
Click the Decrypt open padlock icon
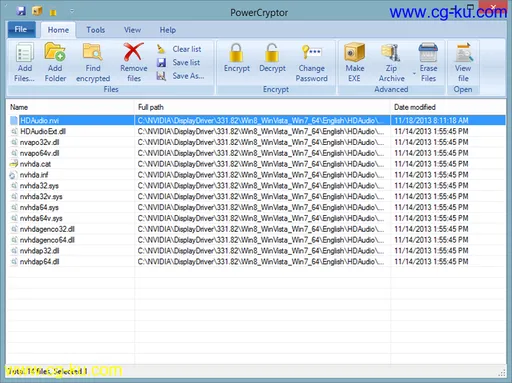click(x=272, y=53)
